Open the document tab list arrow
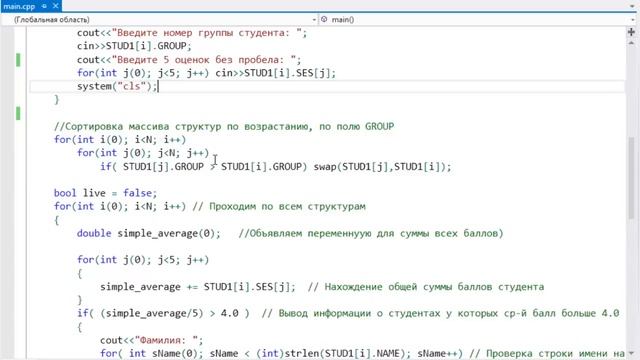 [x=632, y=6]
